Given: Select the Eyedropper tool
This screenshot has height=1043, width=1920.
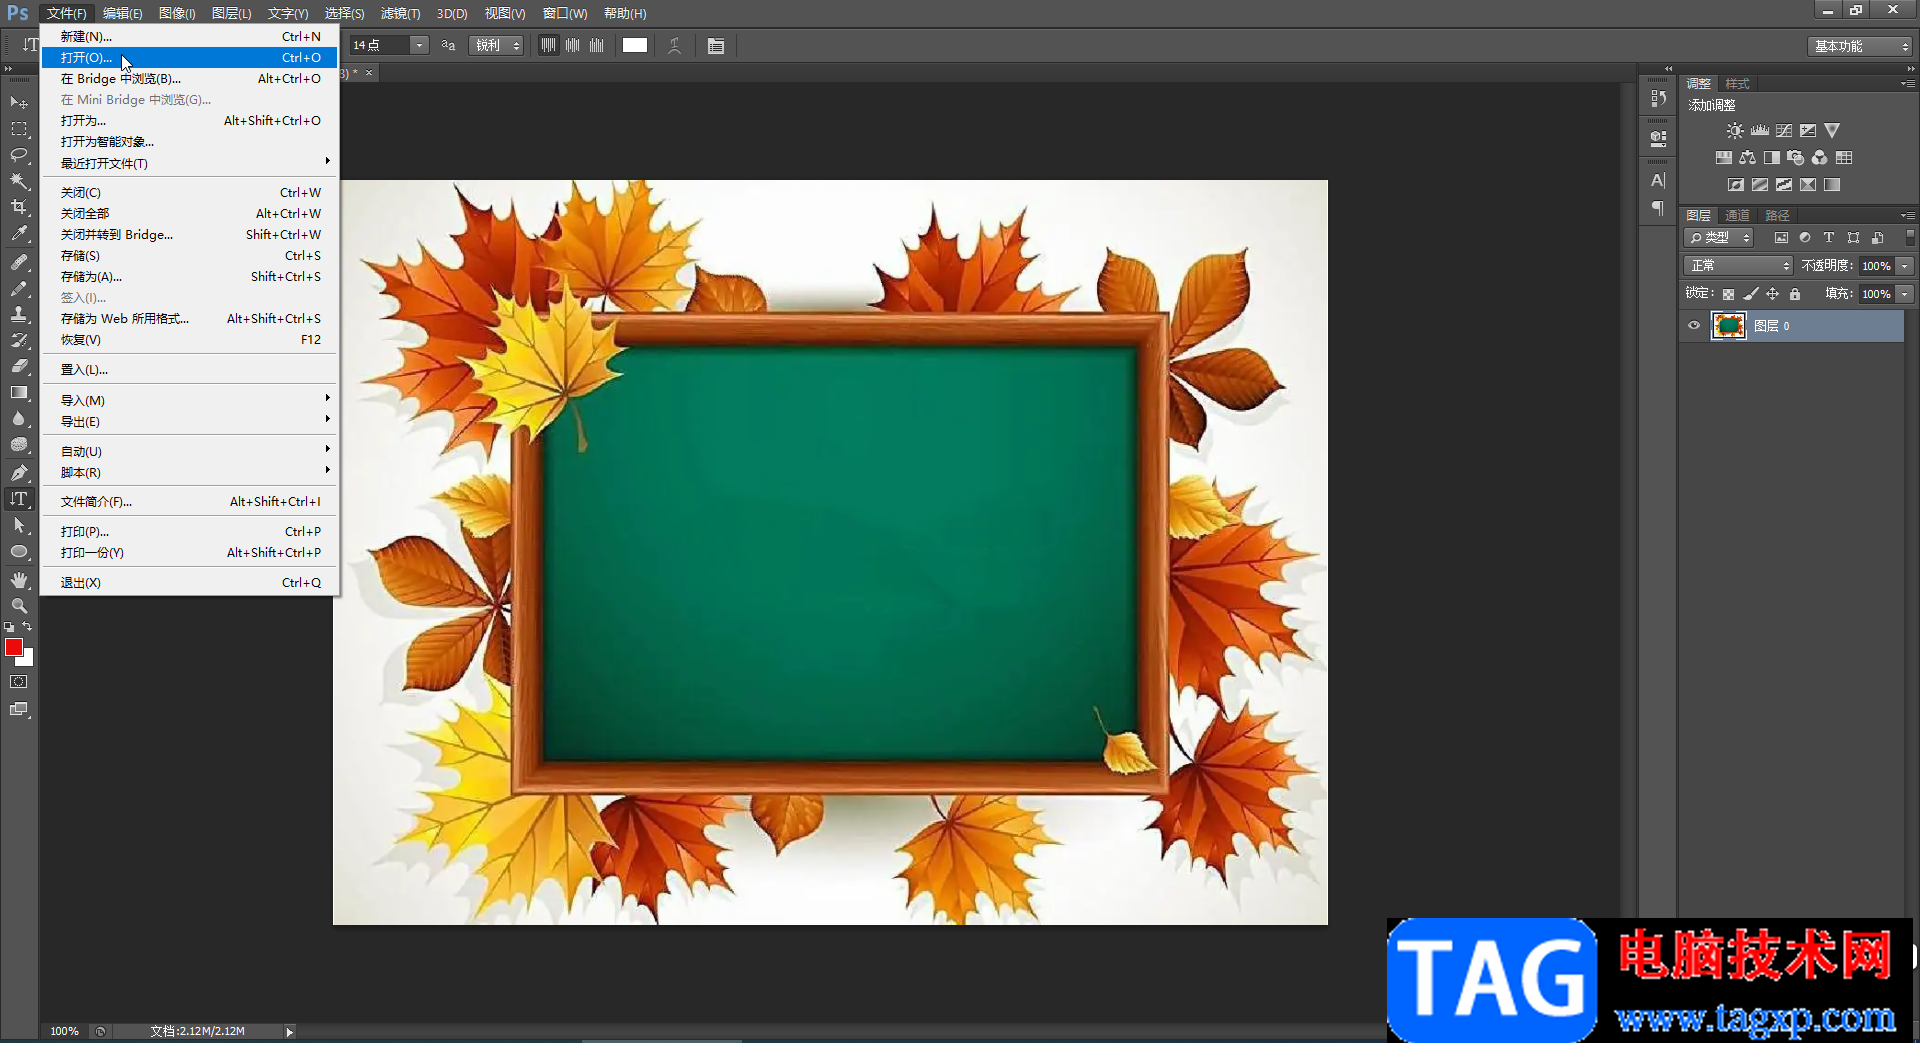Looking at the screenshot, I should pos(19,234).
